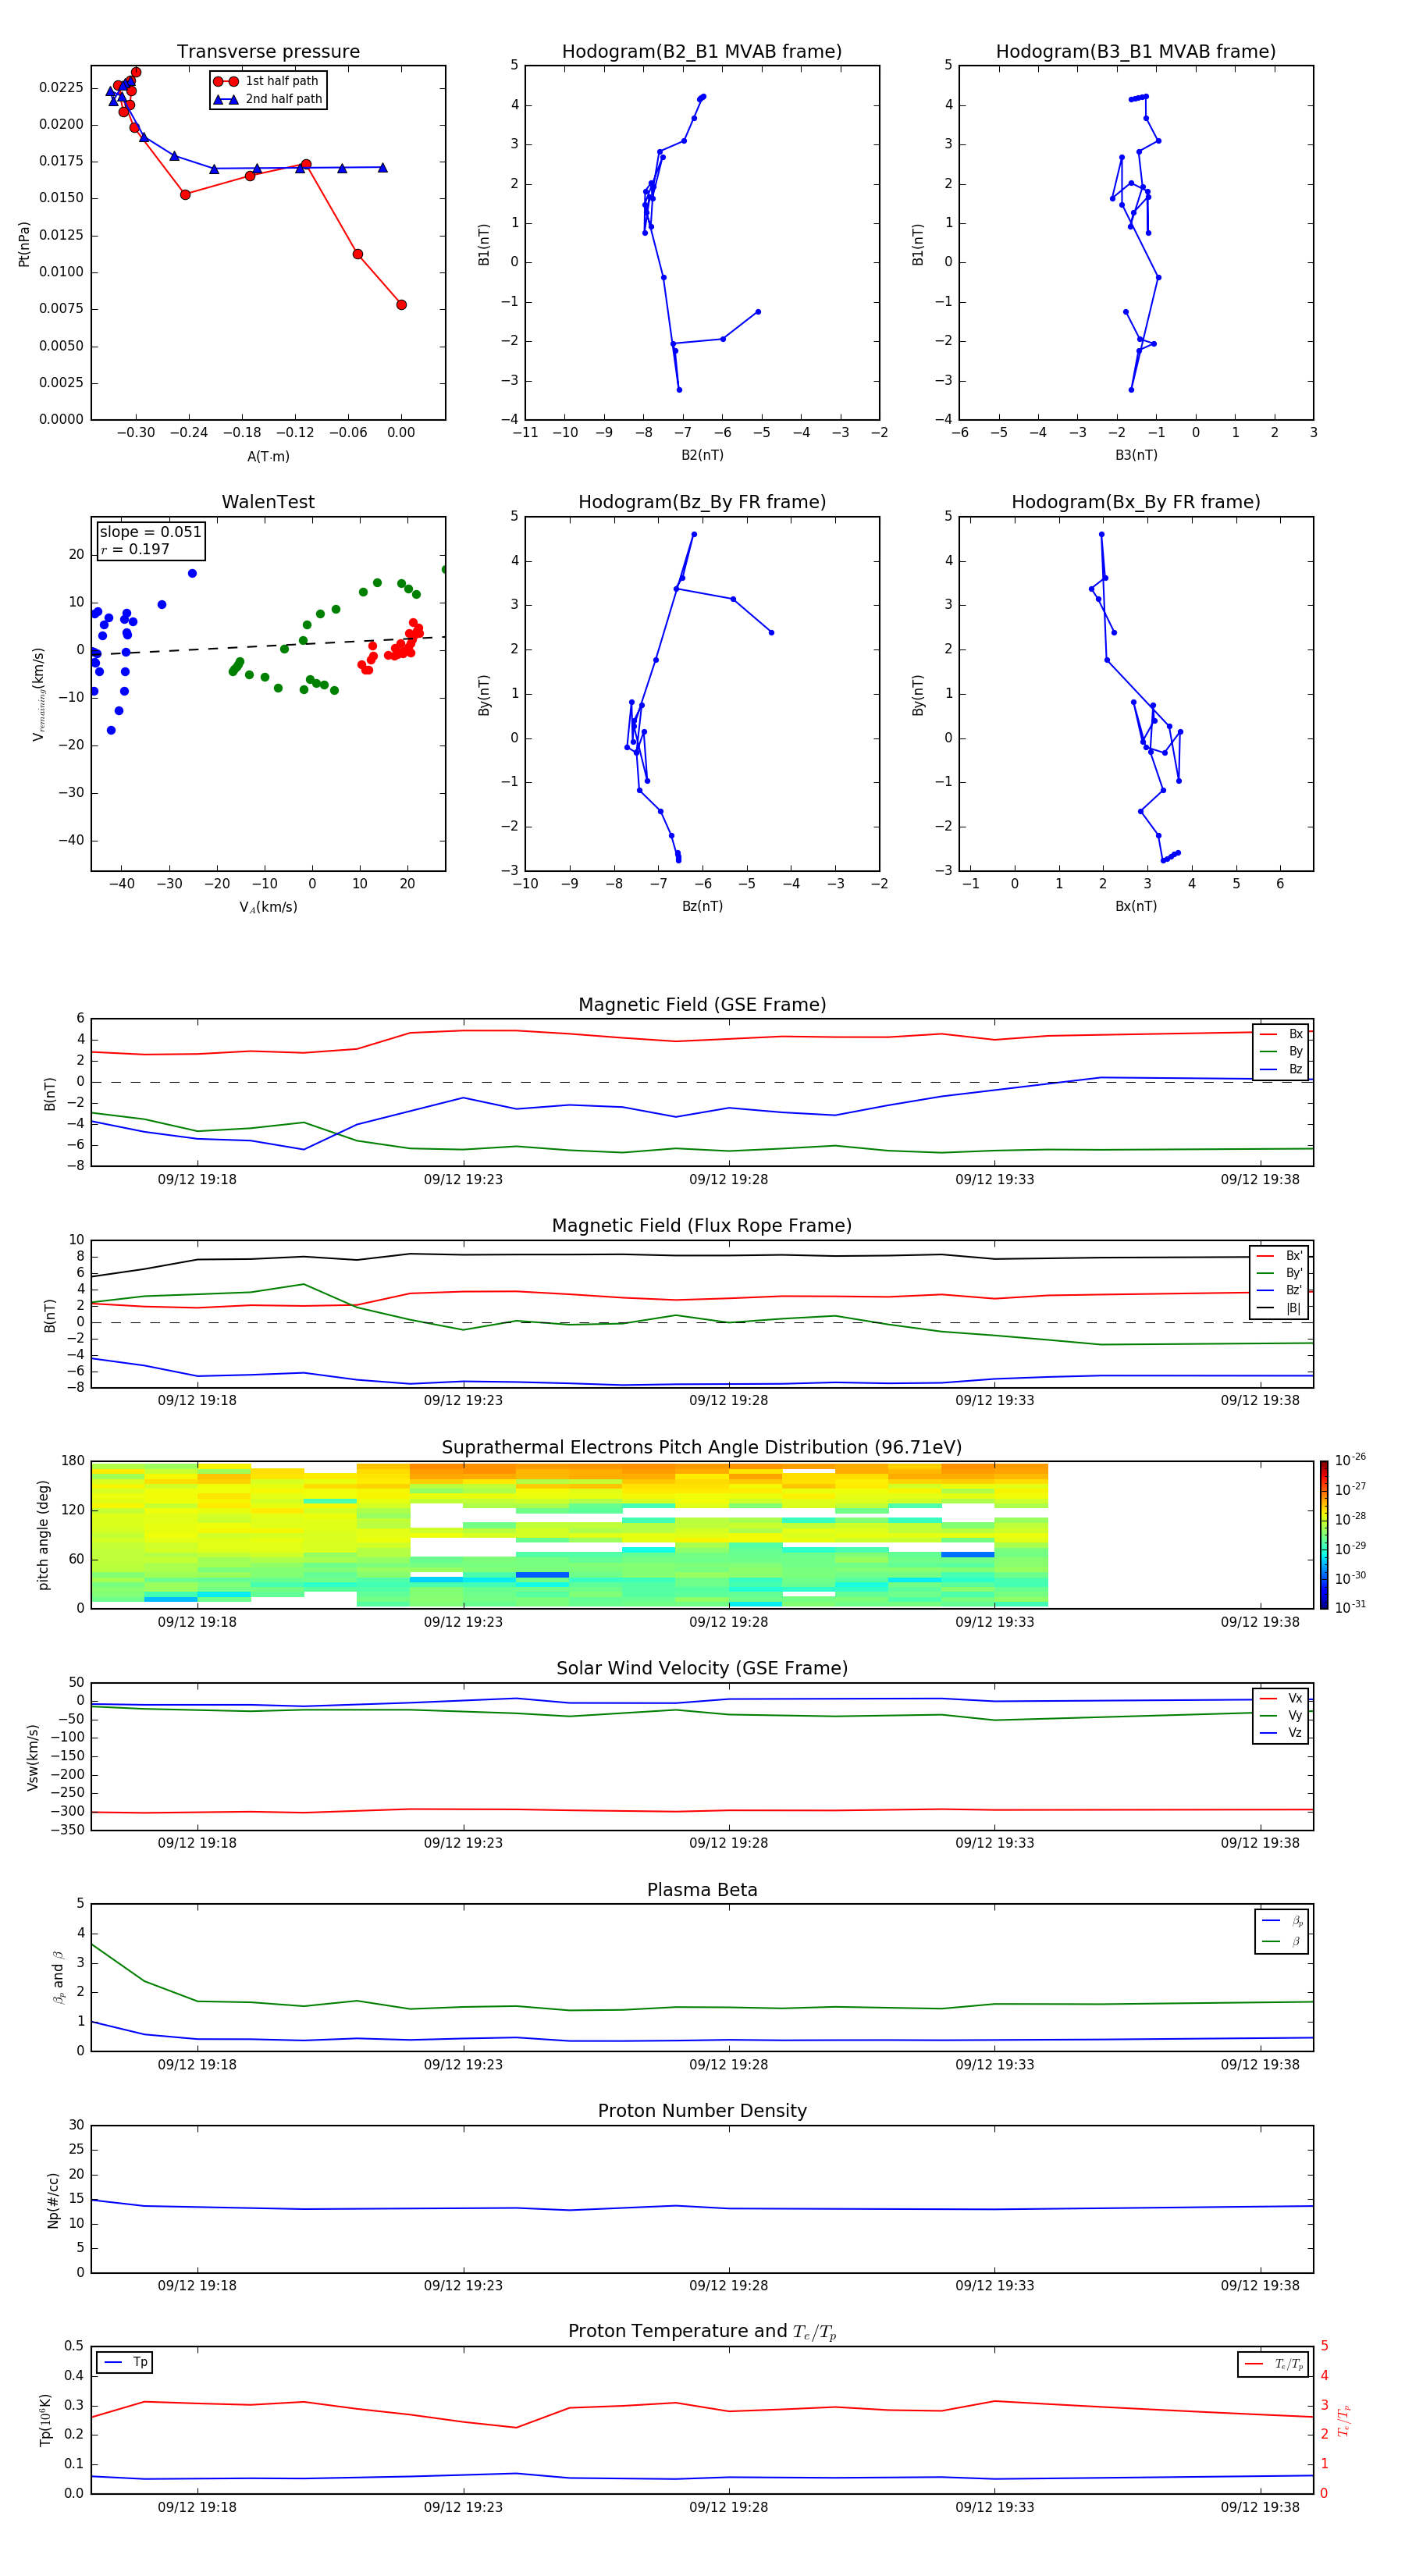
Task: Click the 'pitch angle (deg)' axis label
Action: coord(43,1535)
